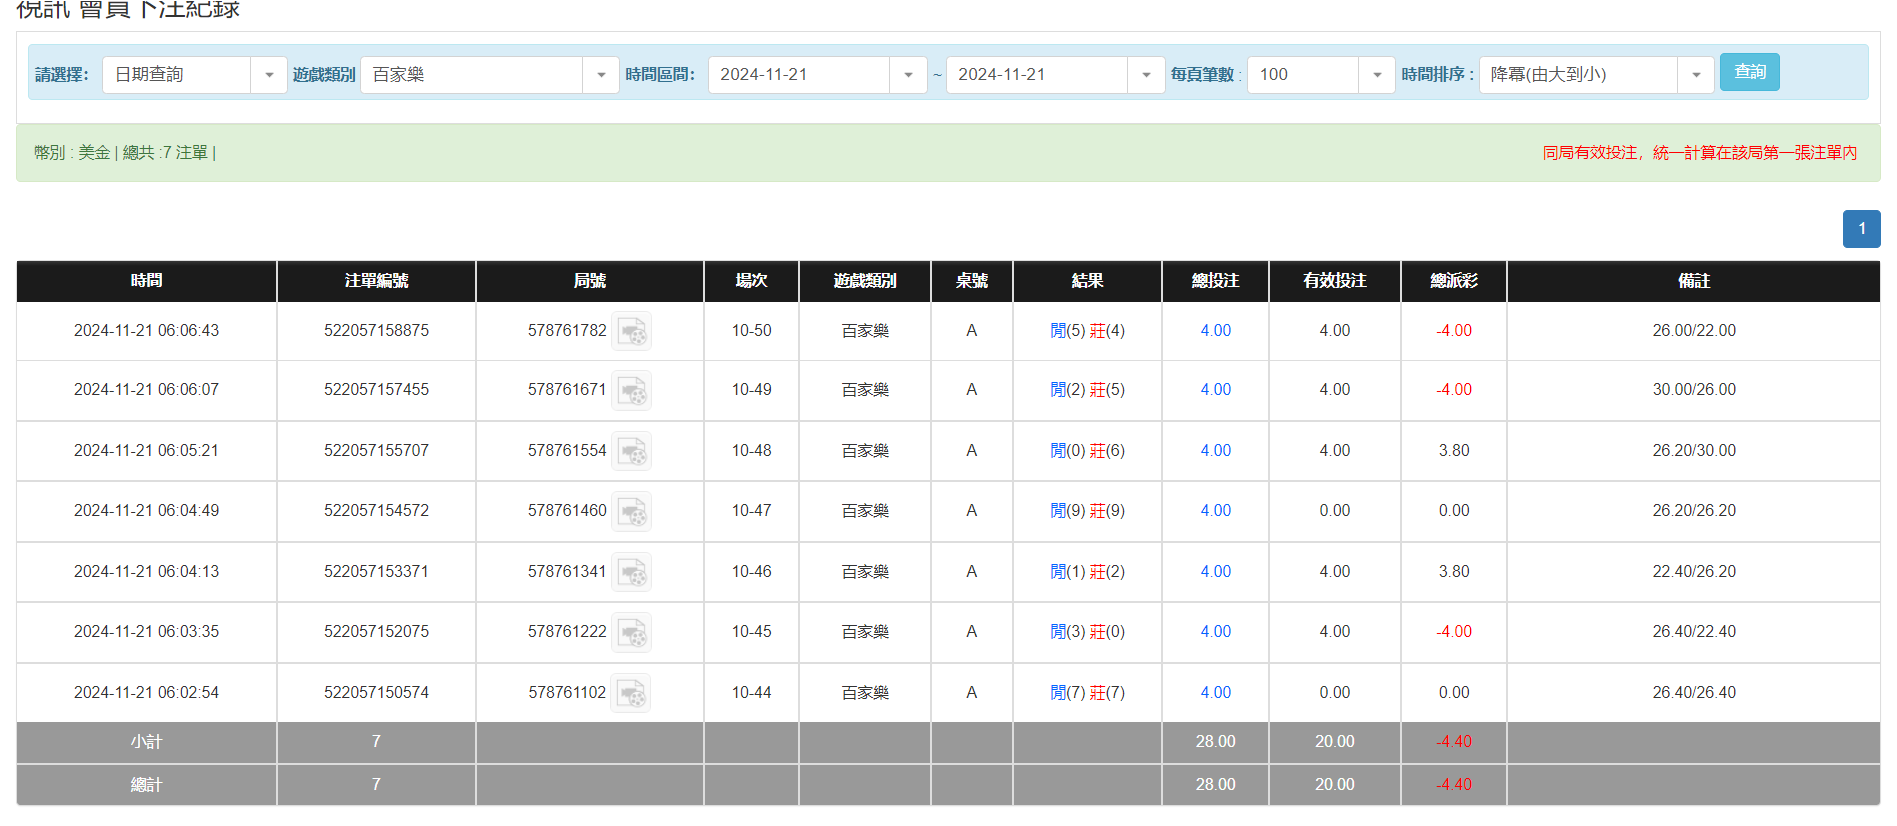Click the 時間 column header
Screen dimensions: 1897x826
[x=146, y=281]
